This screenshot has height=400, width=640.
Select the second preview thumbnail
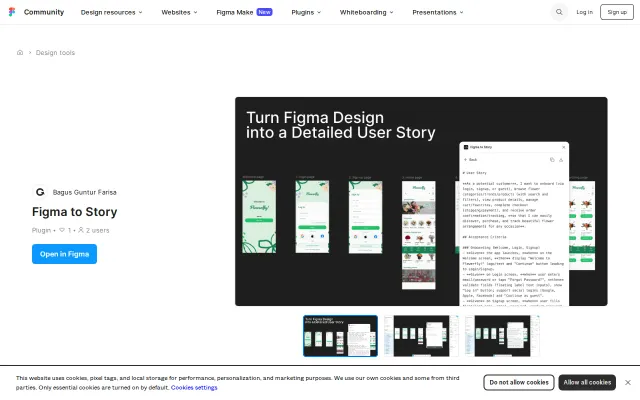(421, 336)
